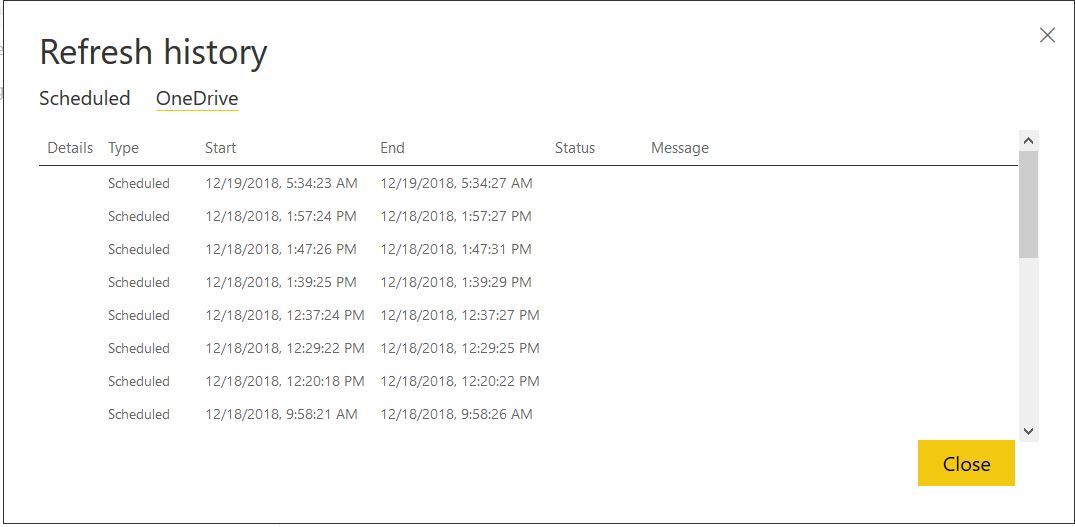Switch to the Scheduled tab

(x=84, y=99)
